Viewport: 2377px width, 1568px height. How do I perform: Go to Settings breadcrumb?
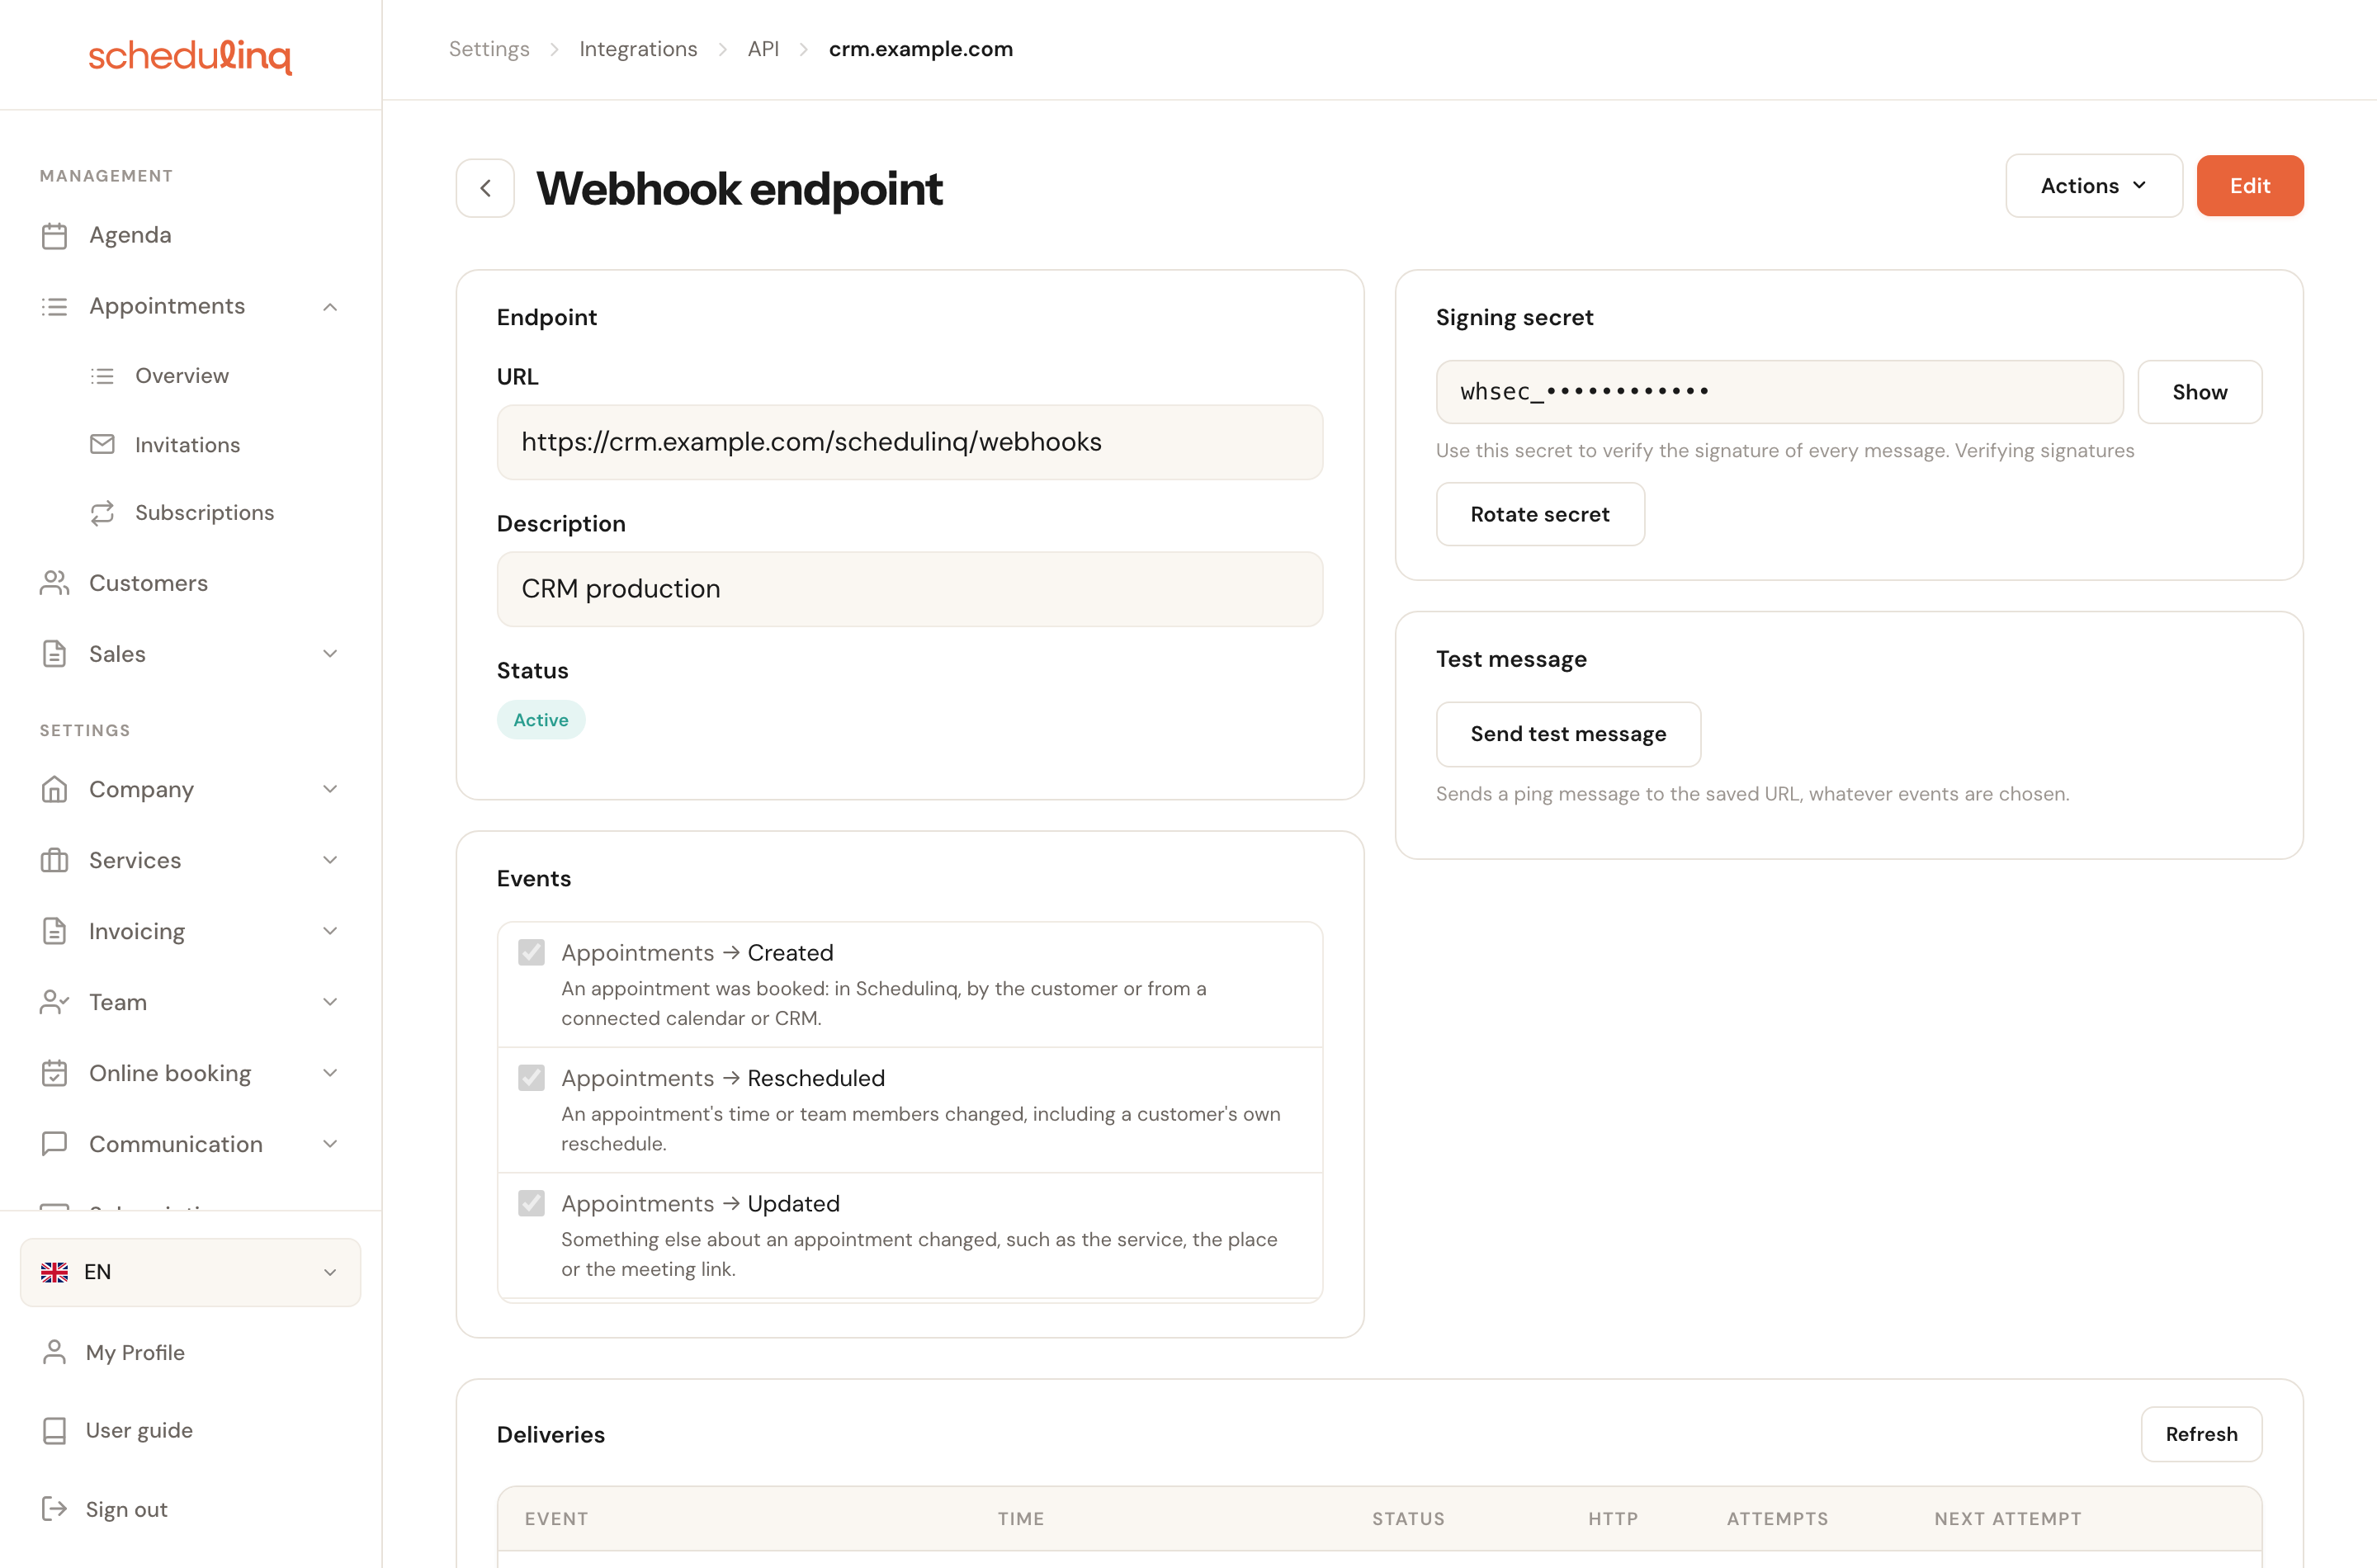489,49
